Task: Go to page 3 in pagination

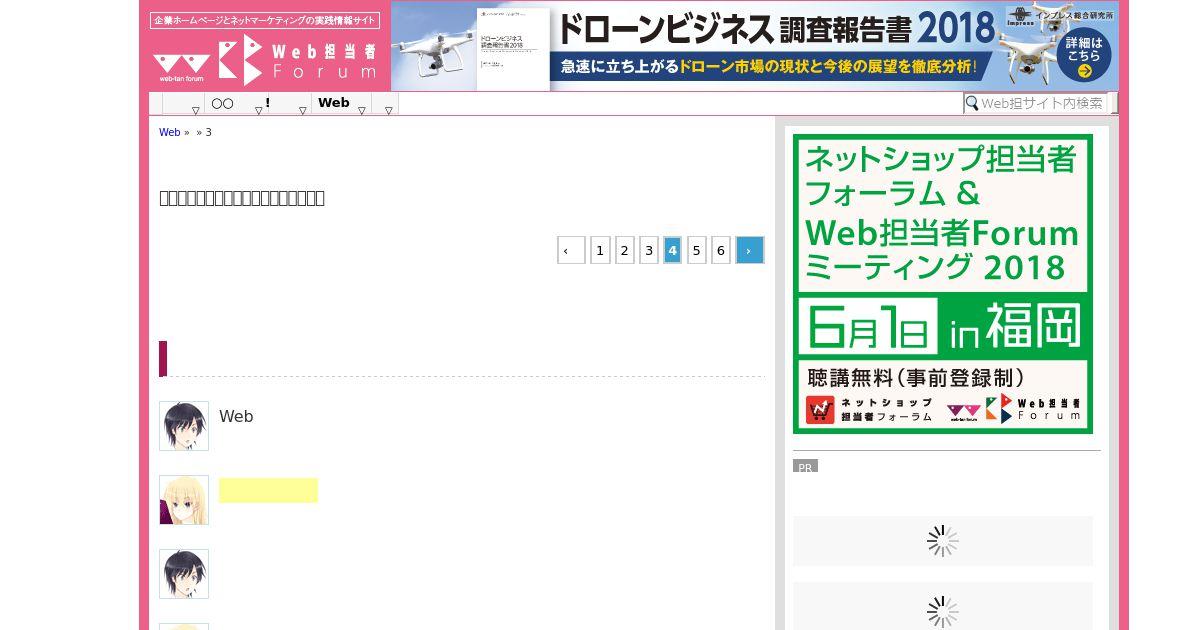Action: coord(649,250)
